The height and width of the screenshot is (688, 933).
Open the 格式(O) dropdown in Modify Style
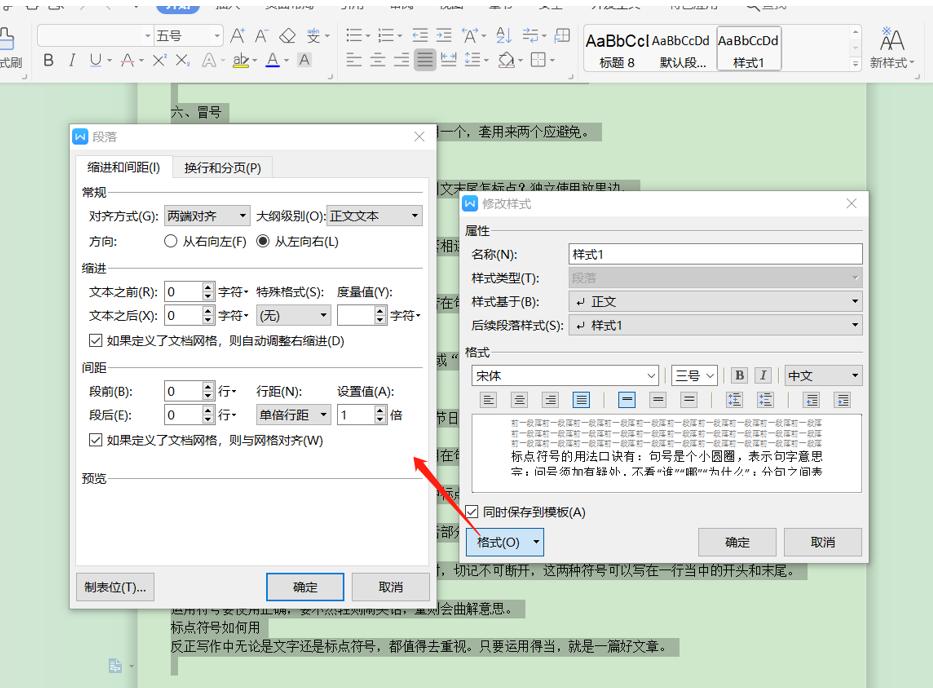tap(504, 542)
